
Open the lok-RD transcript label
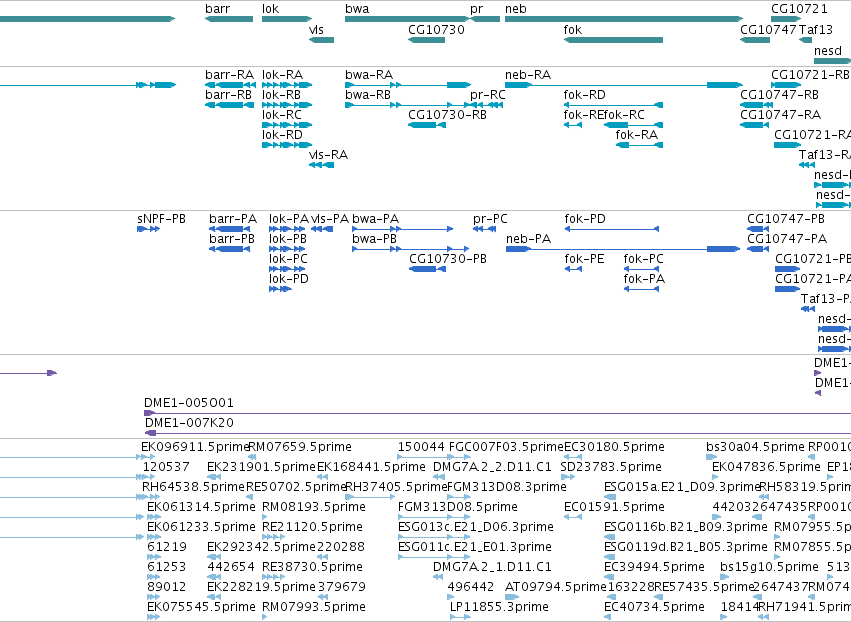pyautogui.click(x=282, y=135)
